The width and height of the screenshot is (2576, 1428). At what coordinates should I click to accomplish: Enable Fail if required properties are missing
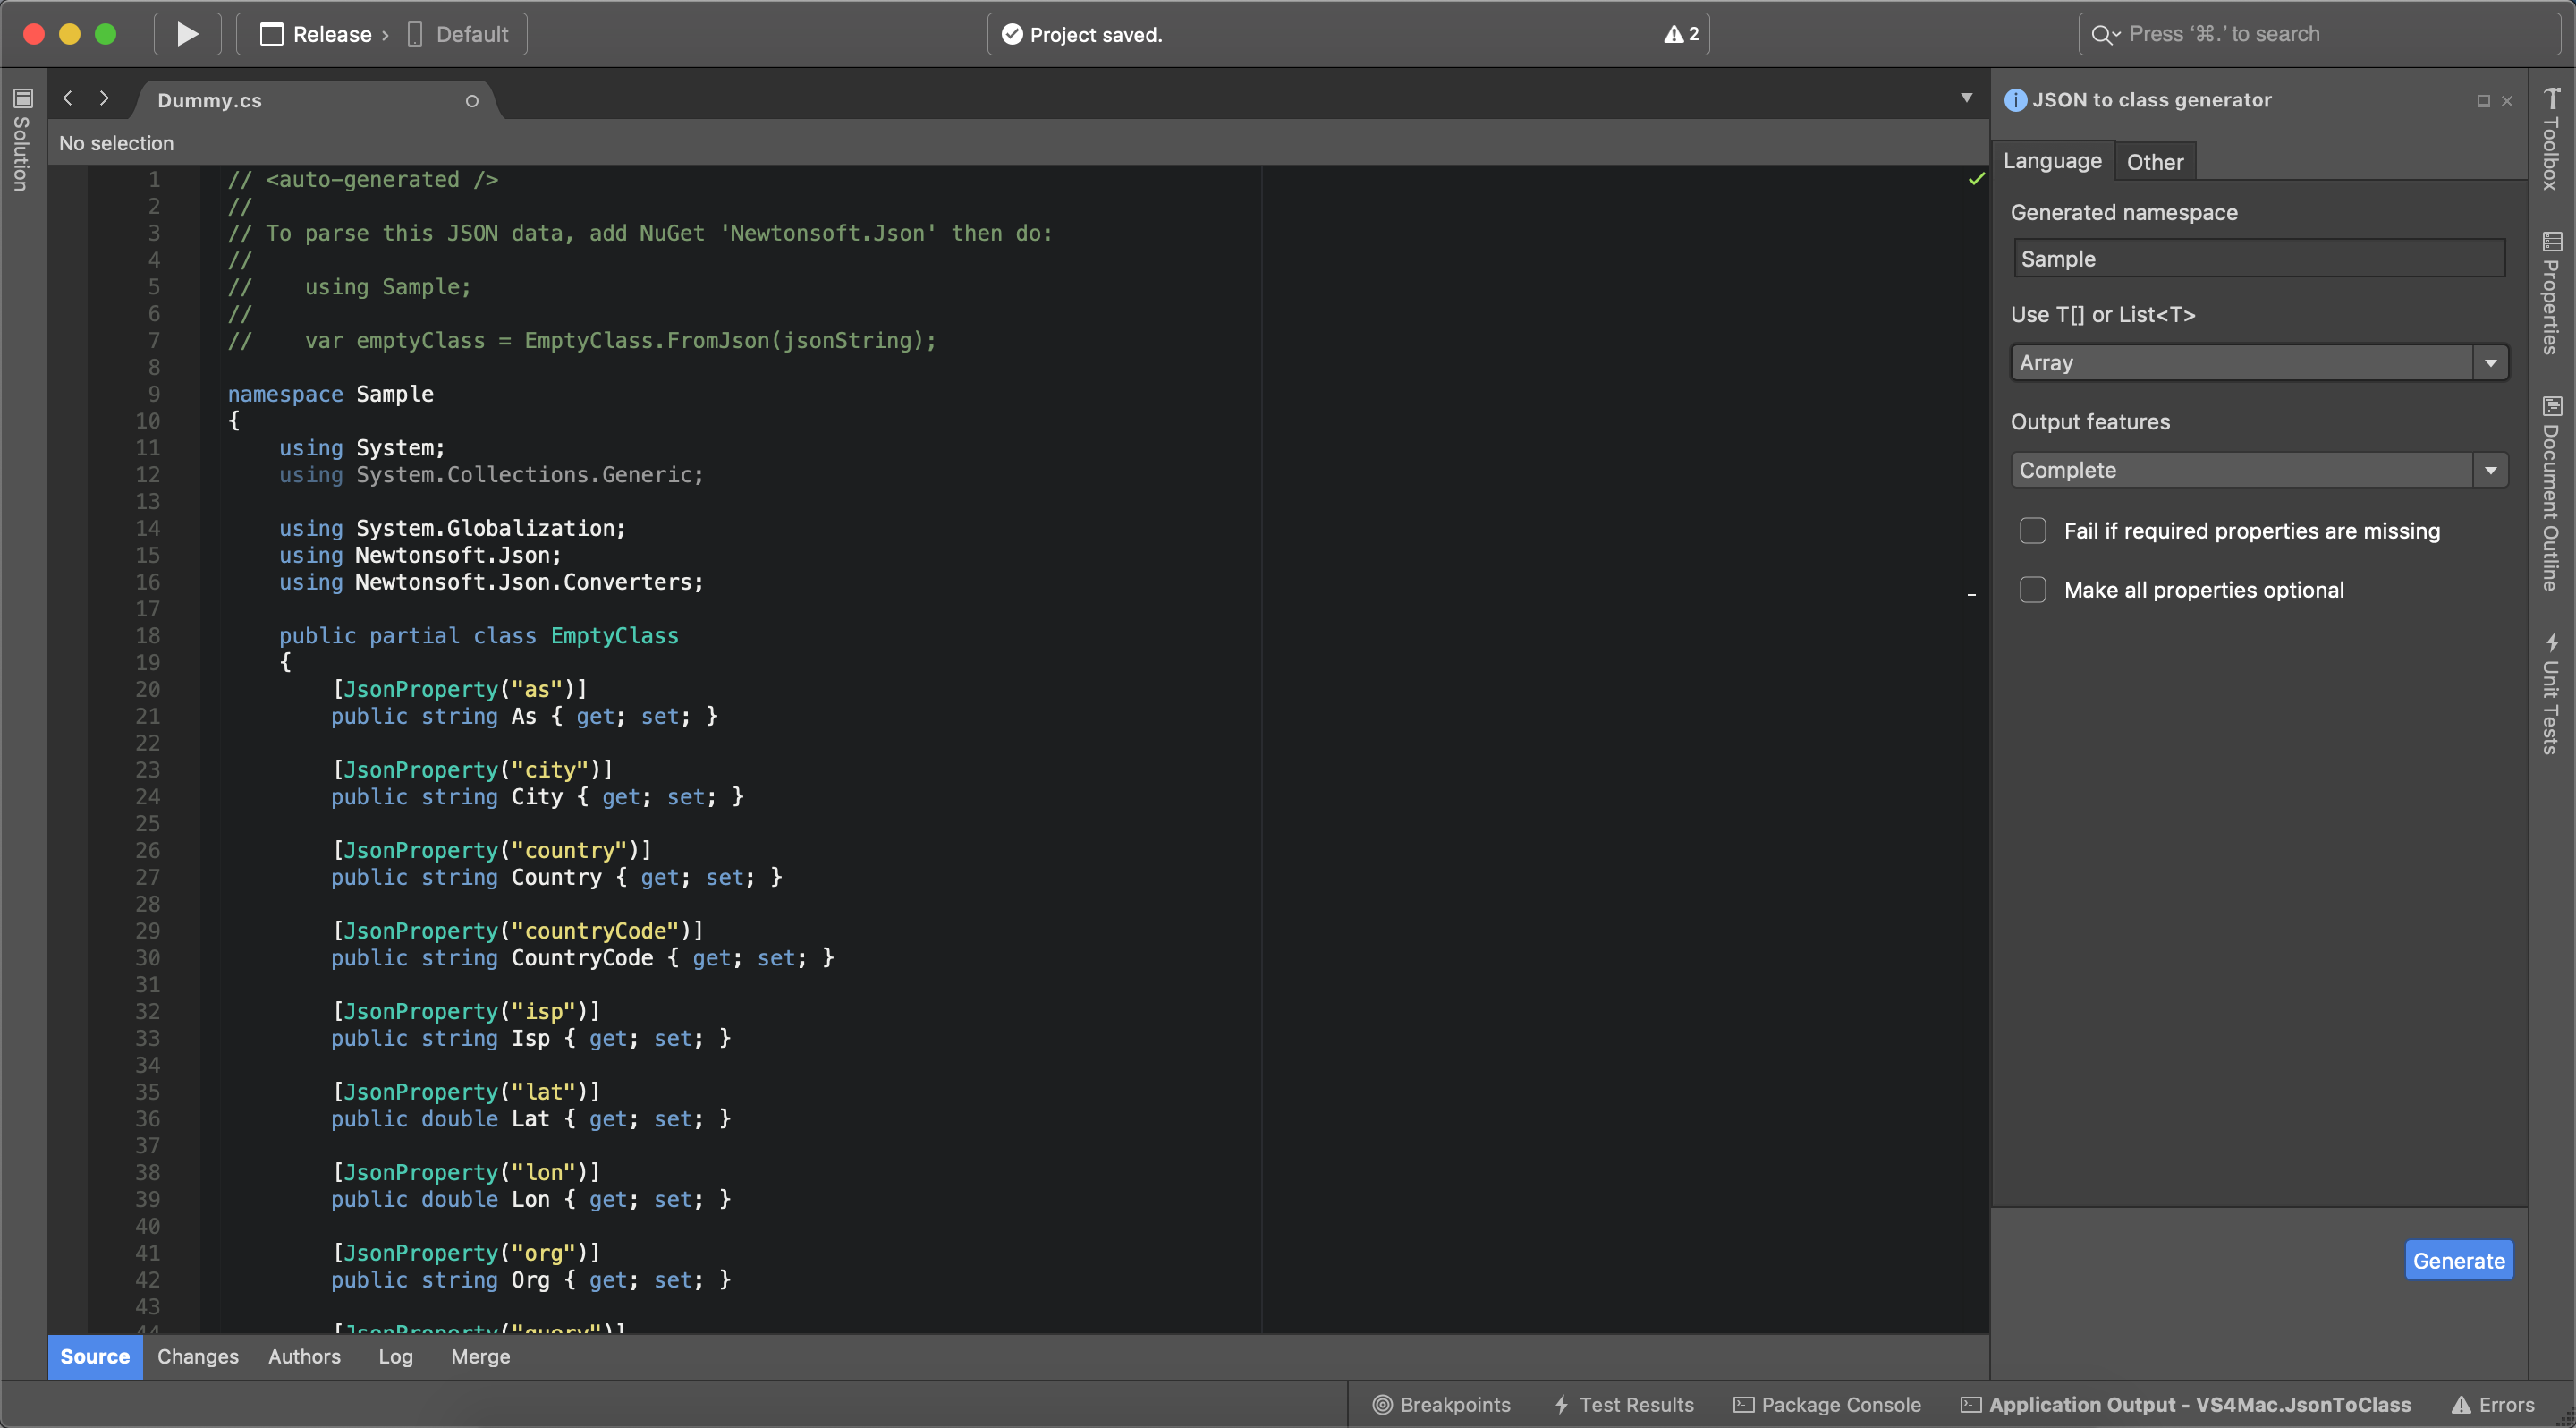(x=2032, y=530)
